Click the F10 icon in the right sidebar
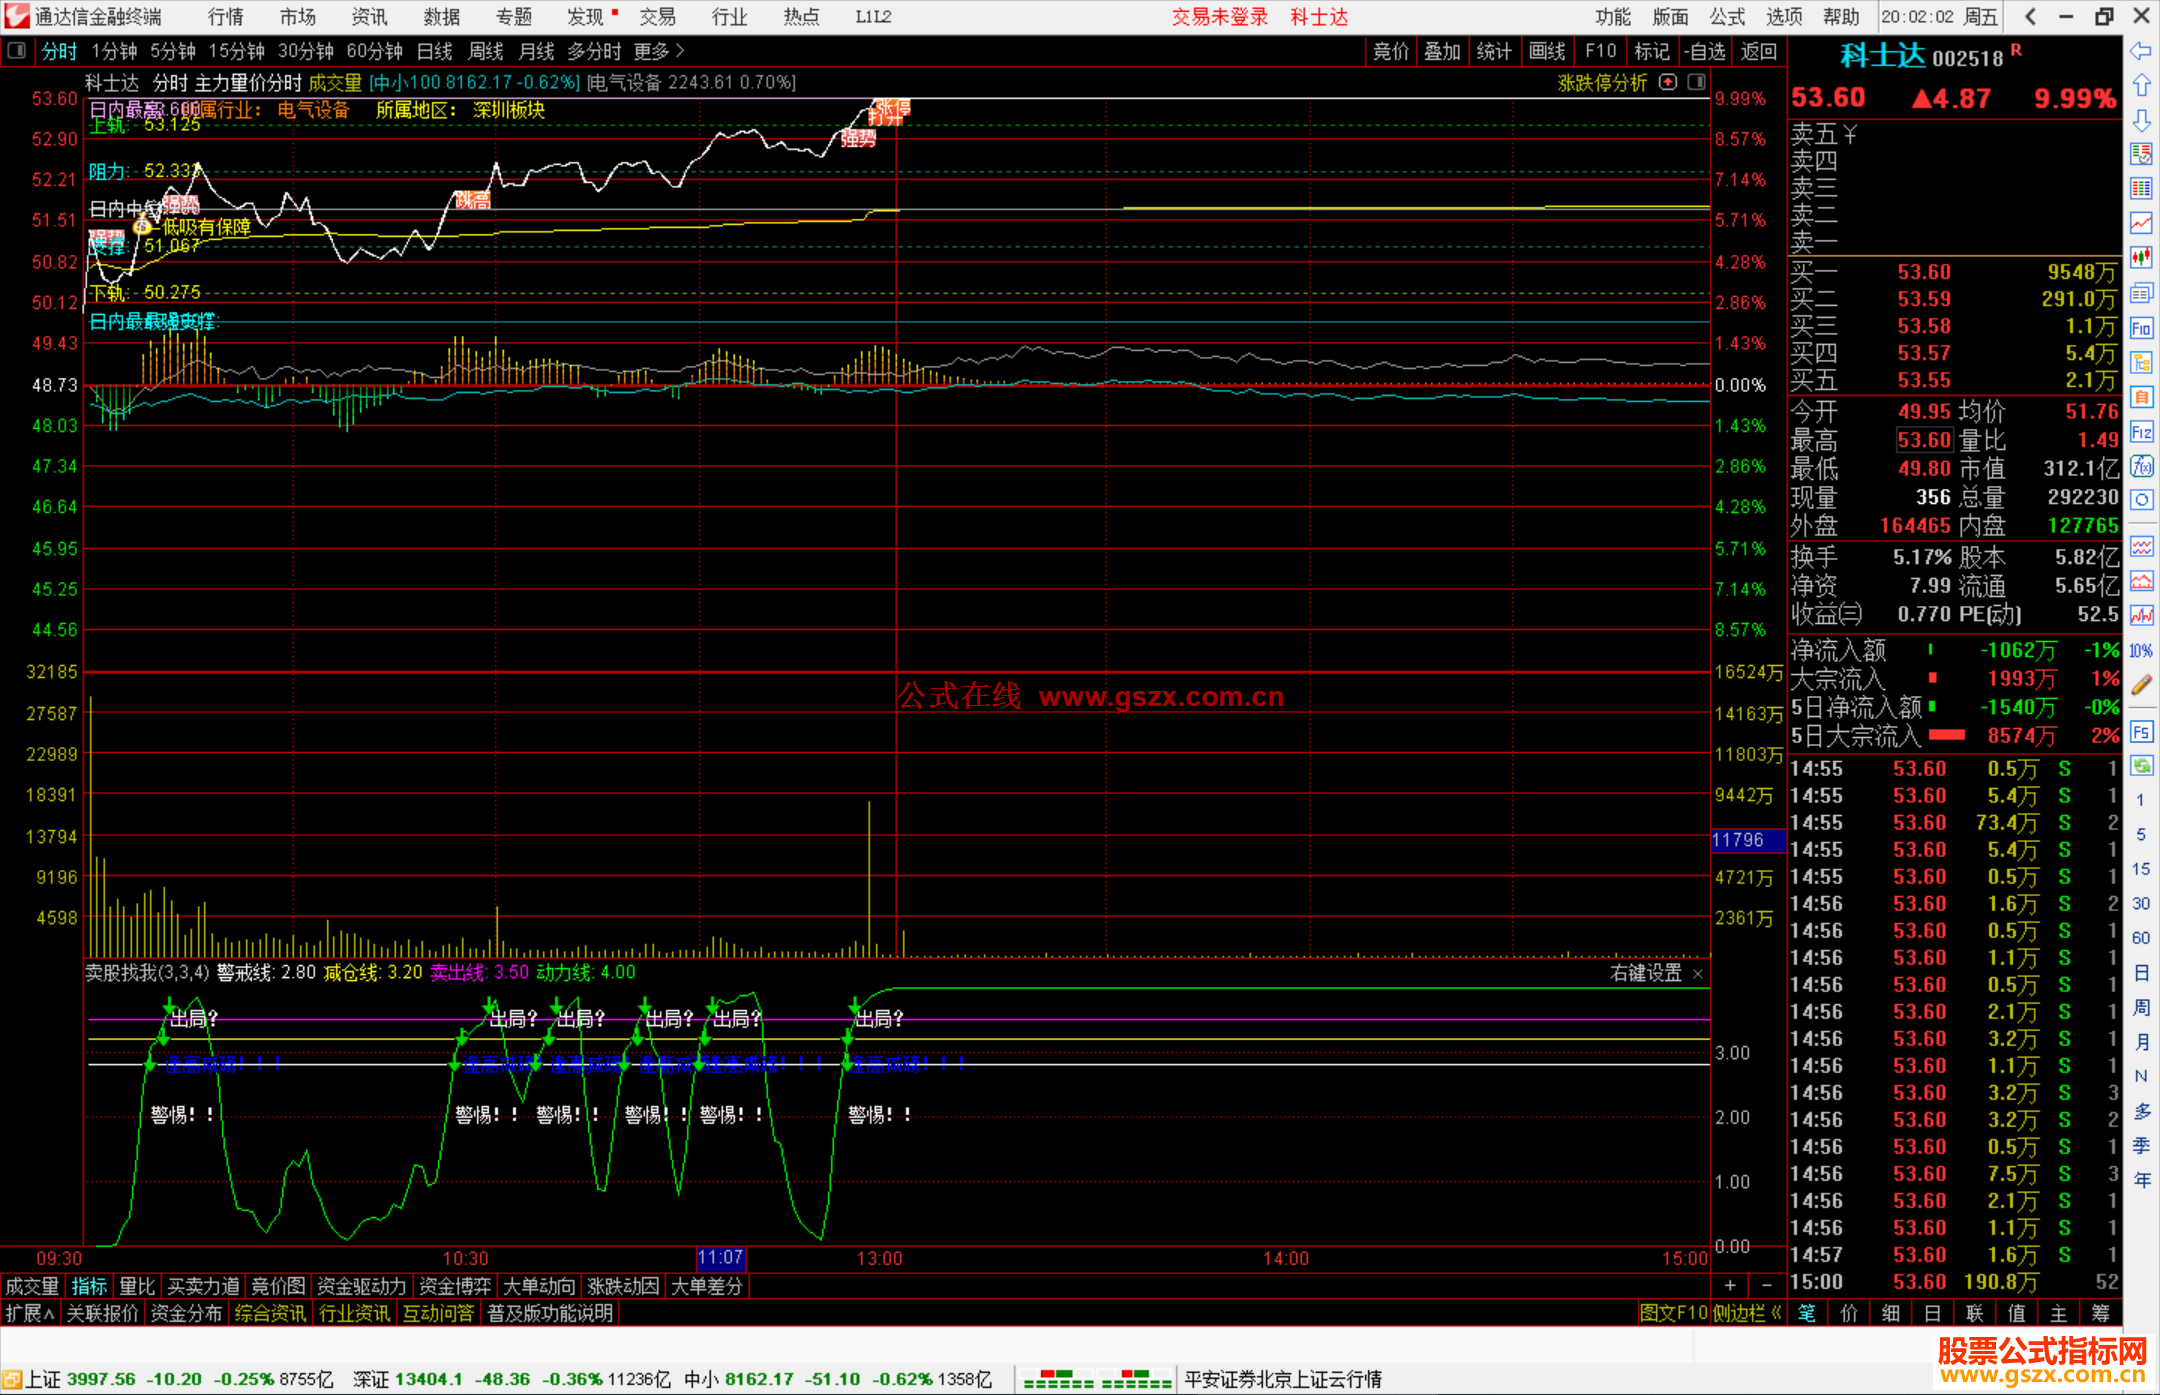Screen dimensions: 2160x1395 [x=2141, y=328]
